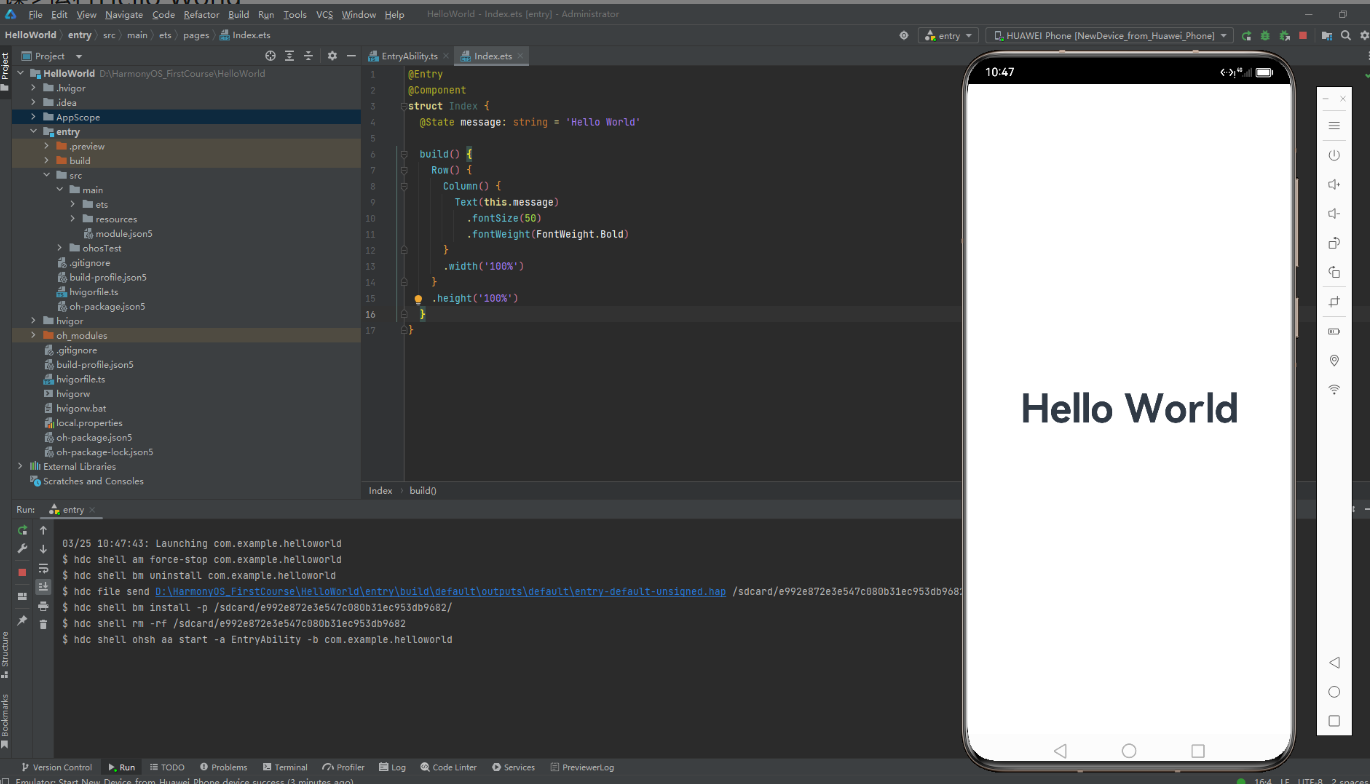1370x784 pixels.
Task: Clear all Run console output
Action: click(x=43, y=624)
